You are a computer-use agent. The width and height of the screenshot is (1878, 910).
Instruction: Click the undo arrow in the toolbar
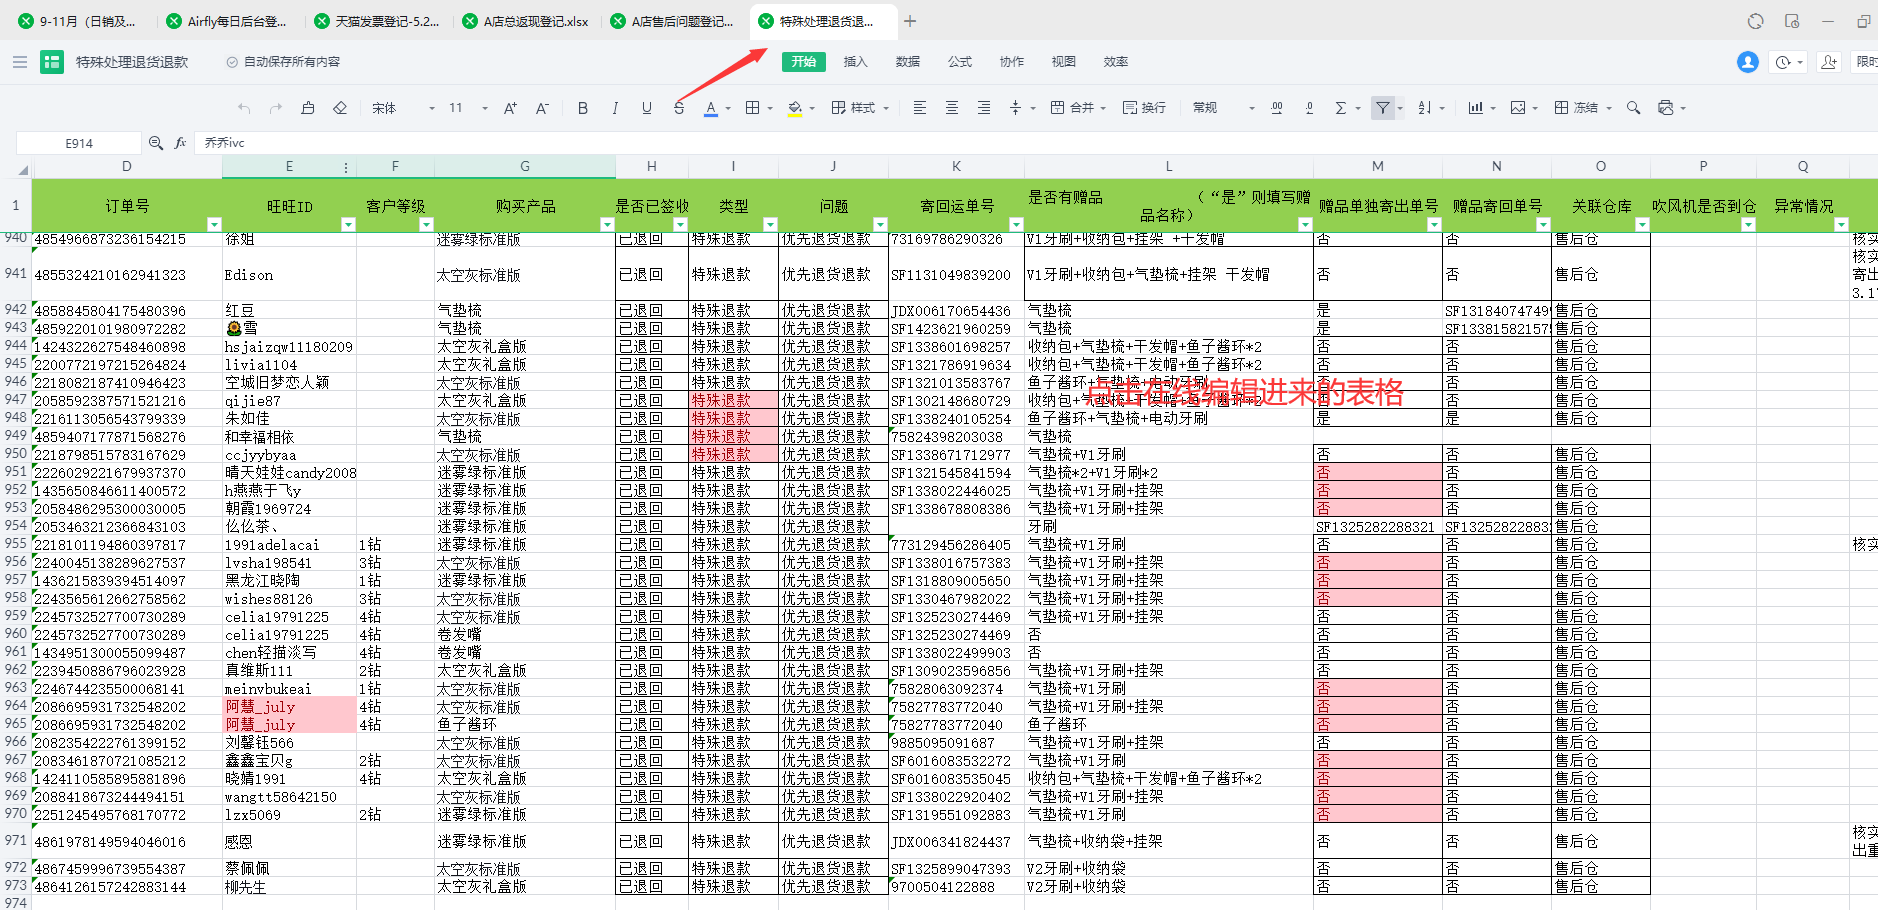244,108
